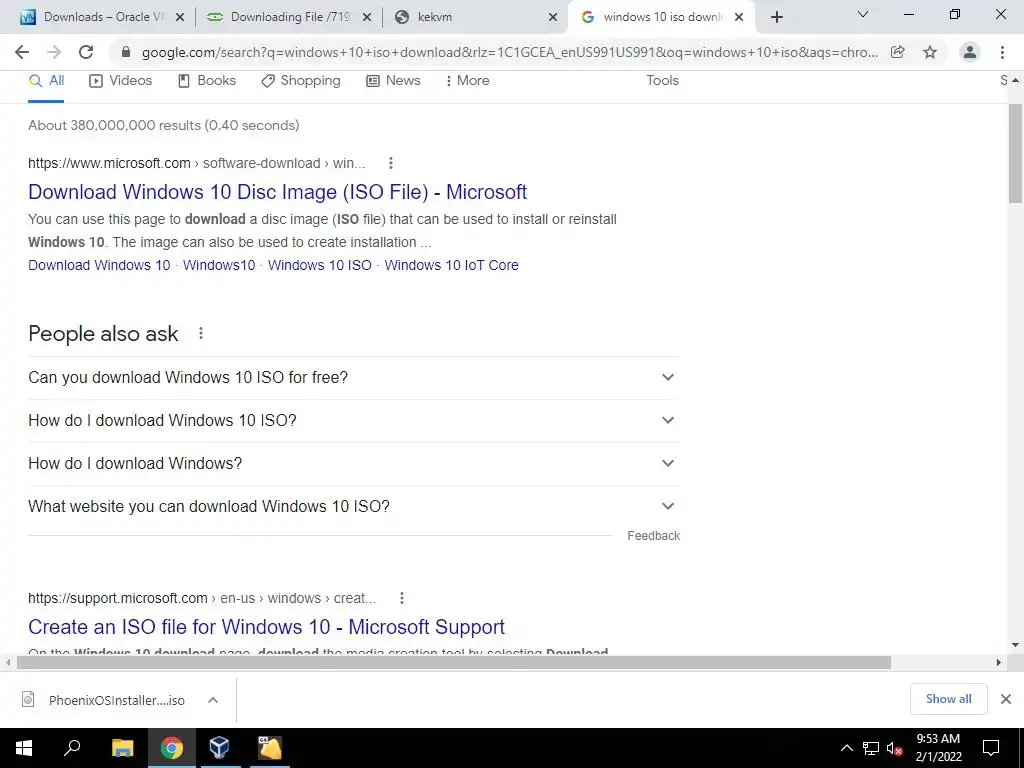Open download options chevron for PhoenixOSInstaller

(x=213, y=700)
